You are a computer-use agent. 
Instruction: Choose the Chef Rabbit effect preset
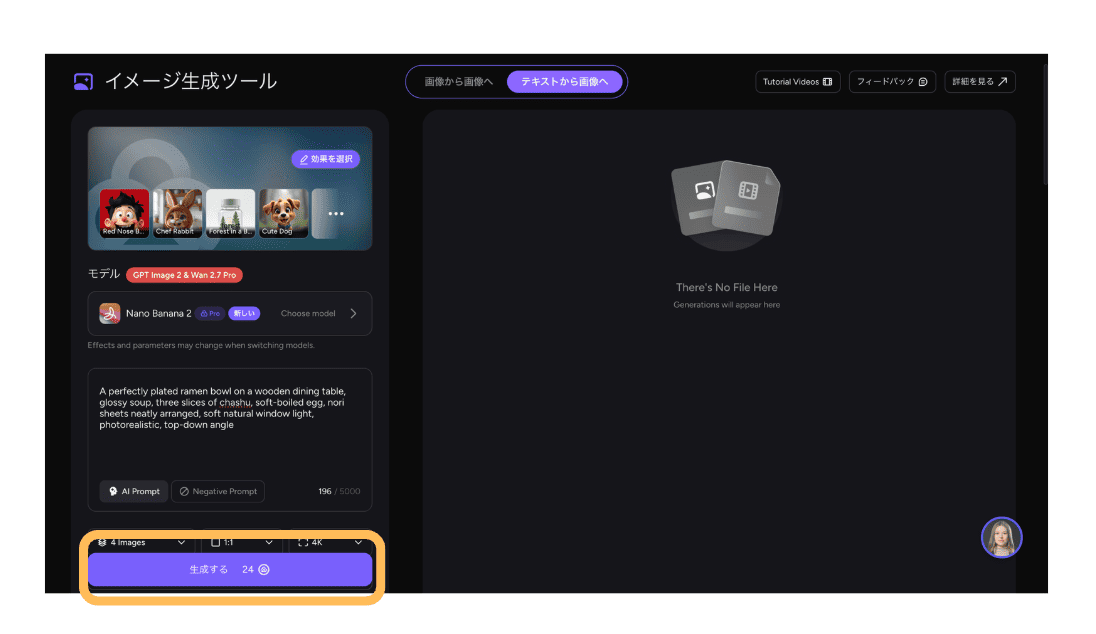pos(177,213)
